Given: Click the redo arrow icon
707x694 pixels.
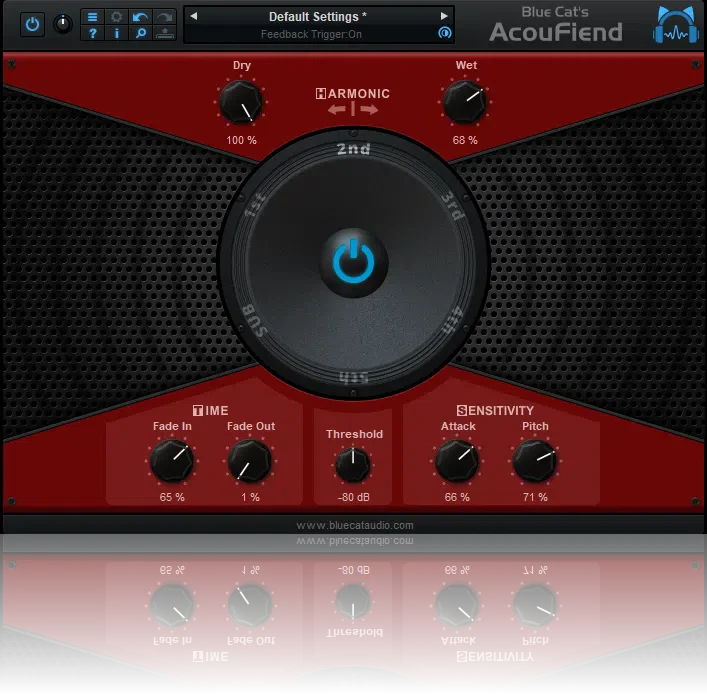Looking at the screenshot, I should click(x=164, y=17).
